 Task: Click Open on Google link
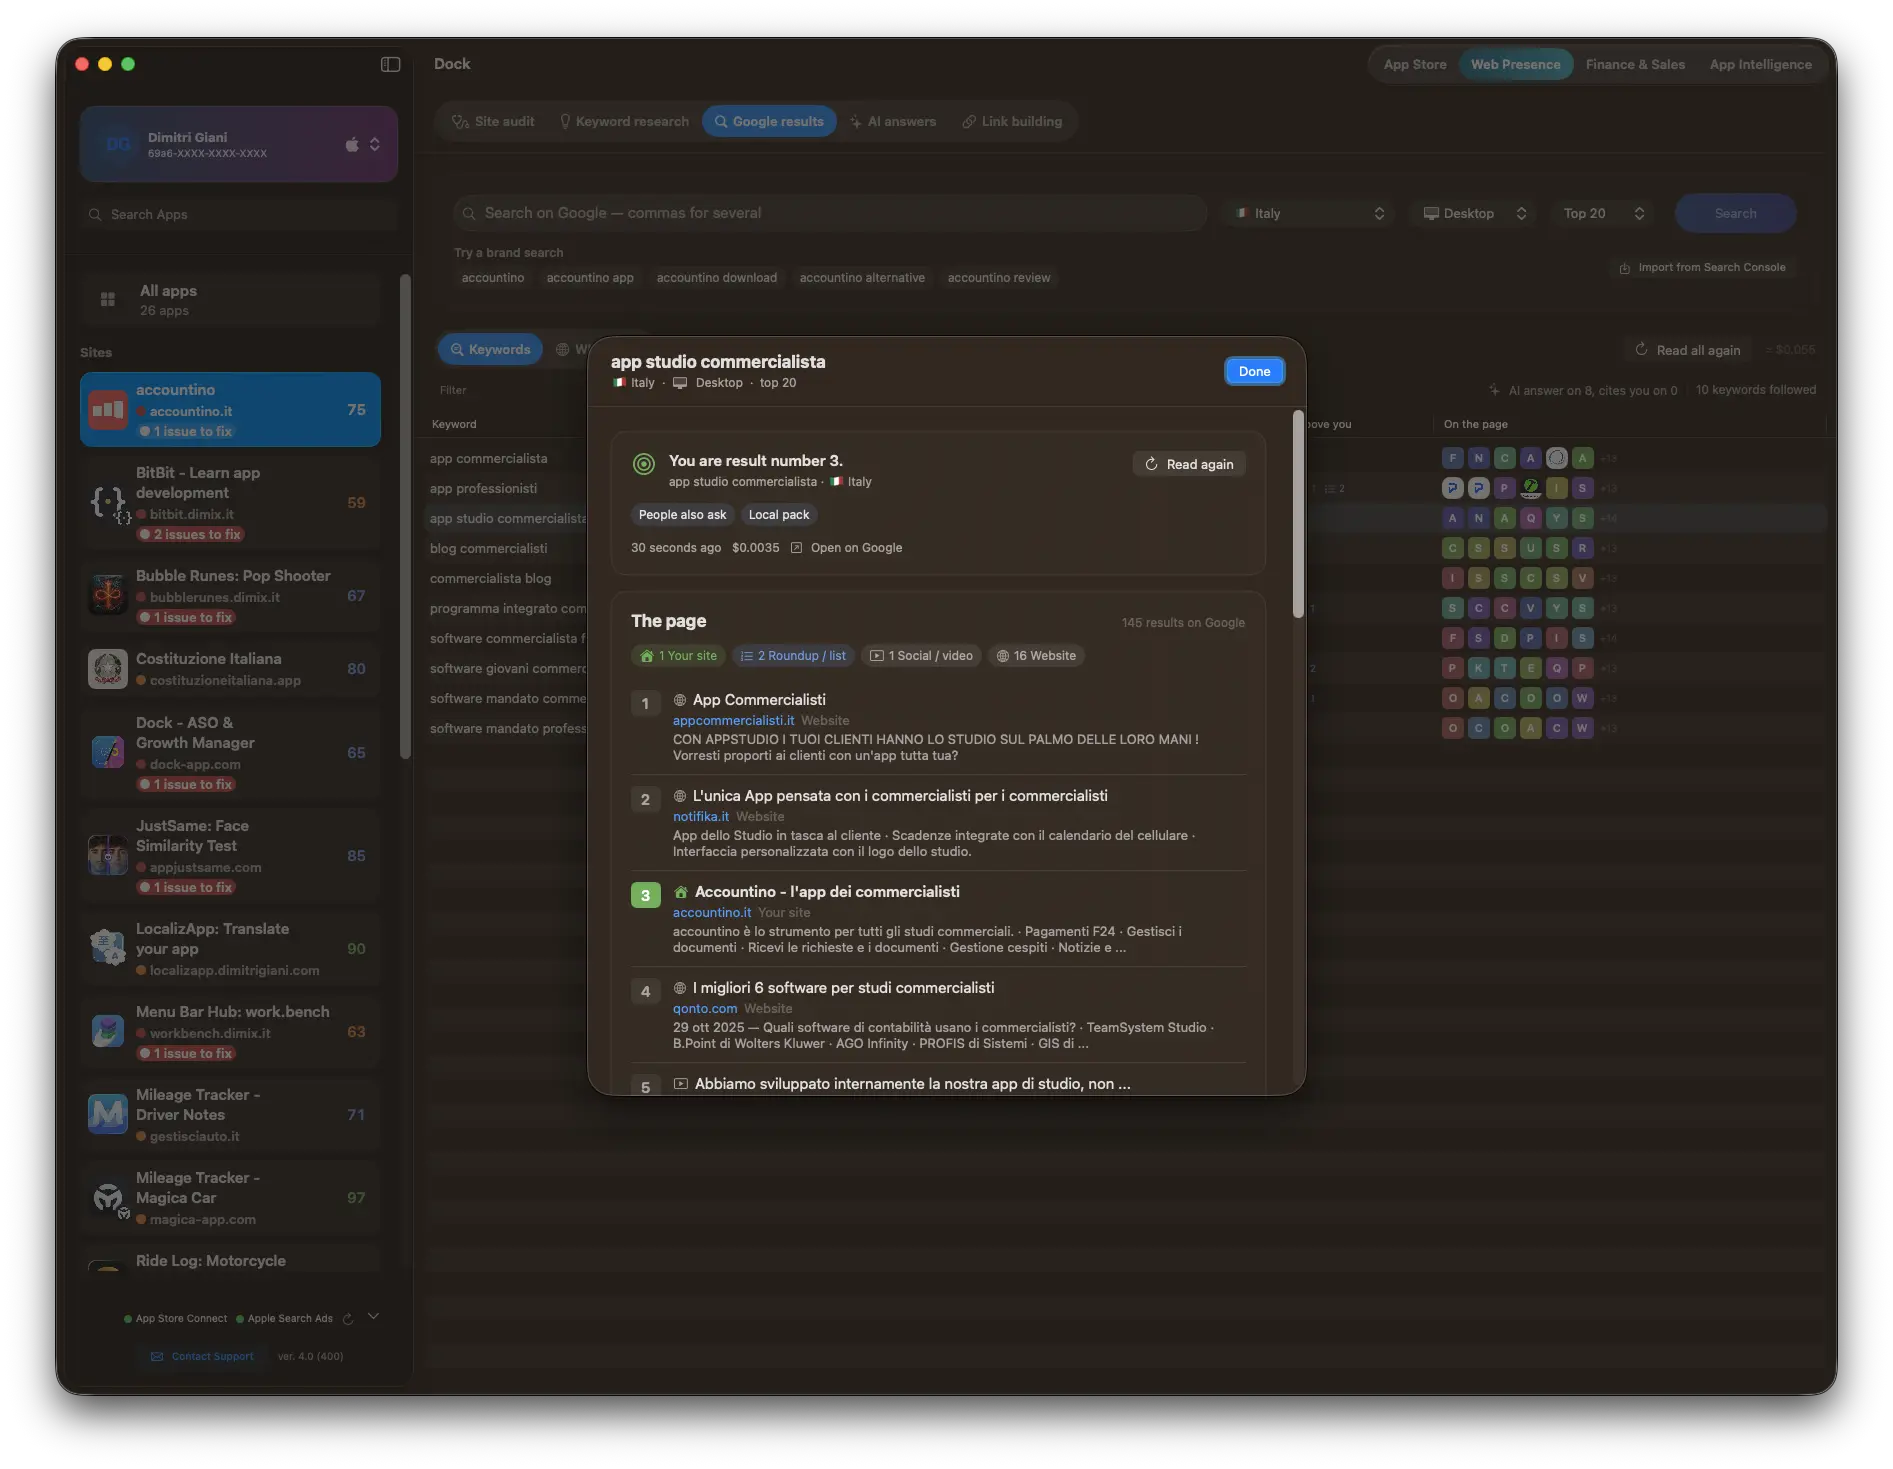846,548
